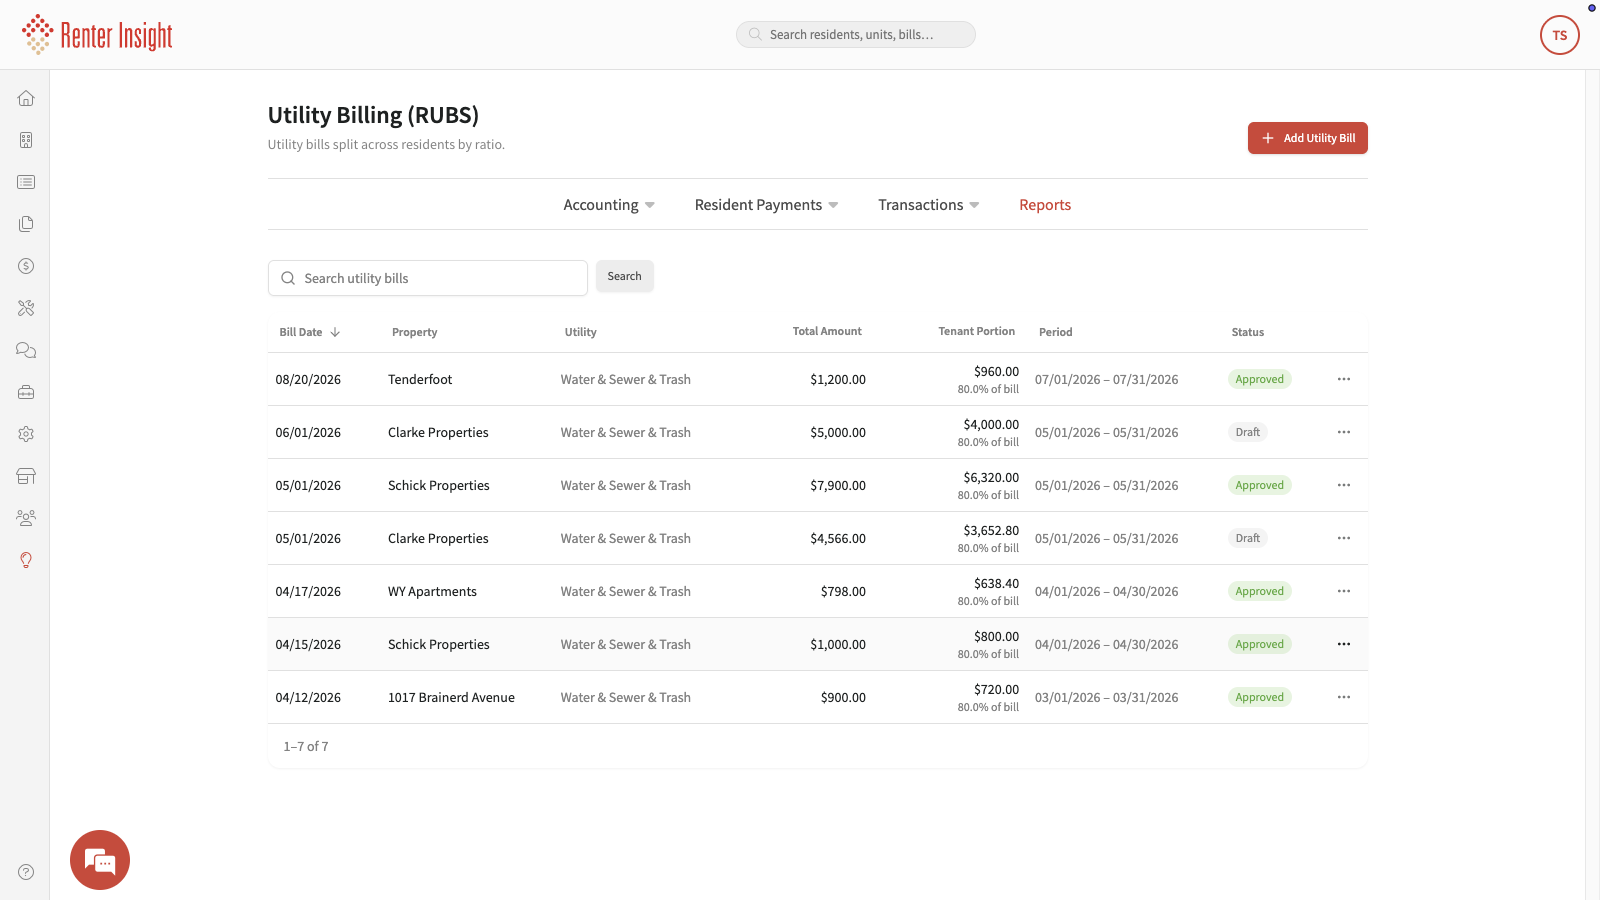Open actions menu for 06/01/2026 Clarke Properties bill
The width and height of the screenshot is (1600, 900).
tap(1344, 432)
